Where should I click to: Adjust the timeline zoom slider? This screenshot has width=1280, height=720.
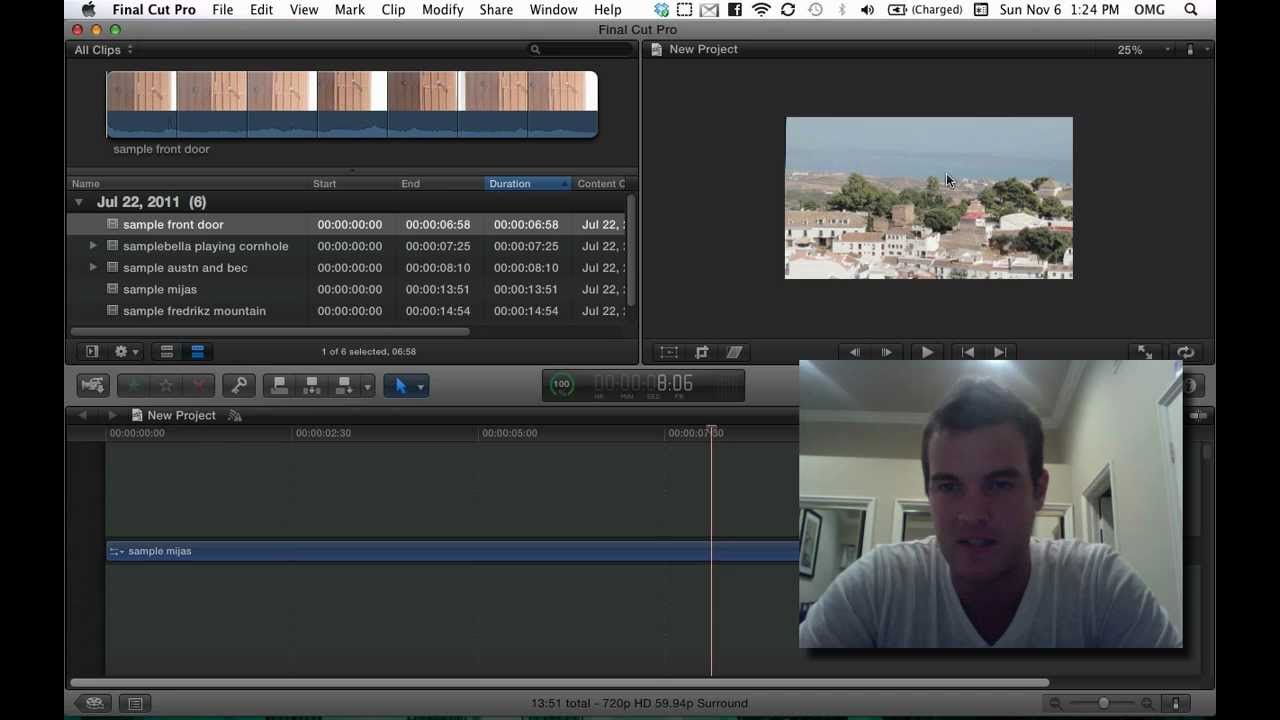tap(1103, 703)
